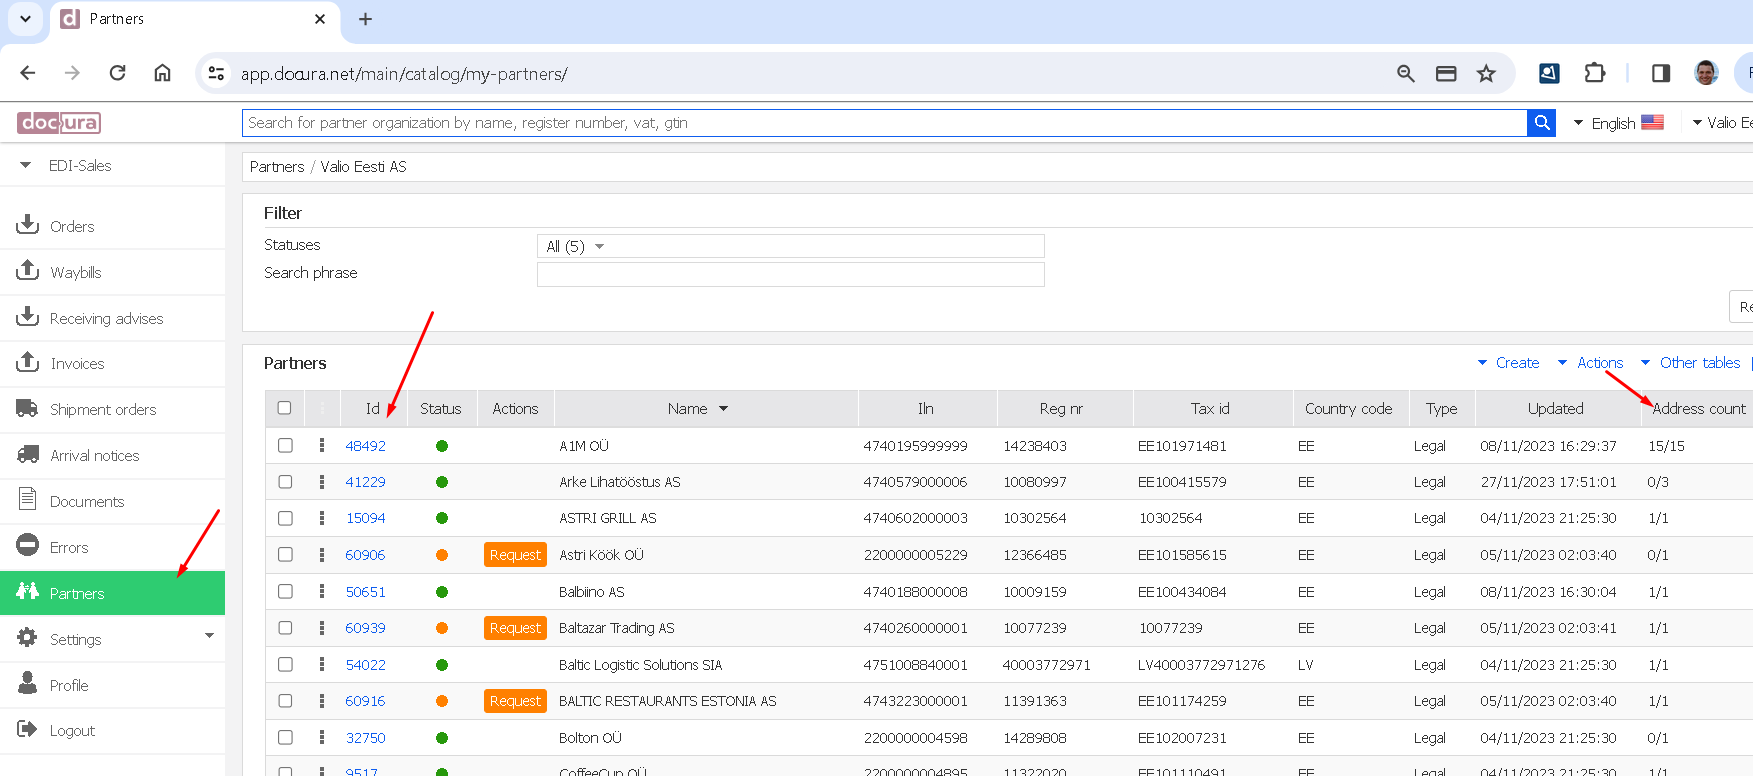Focus partner organization search field

[x=884, y=123]
